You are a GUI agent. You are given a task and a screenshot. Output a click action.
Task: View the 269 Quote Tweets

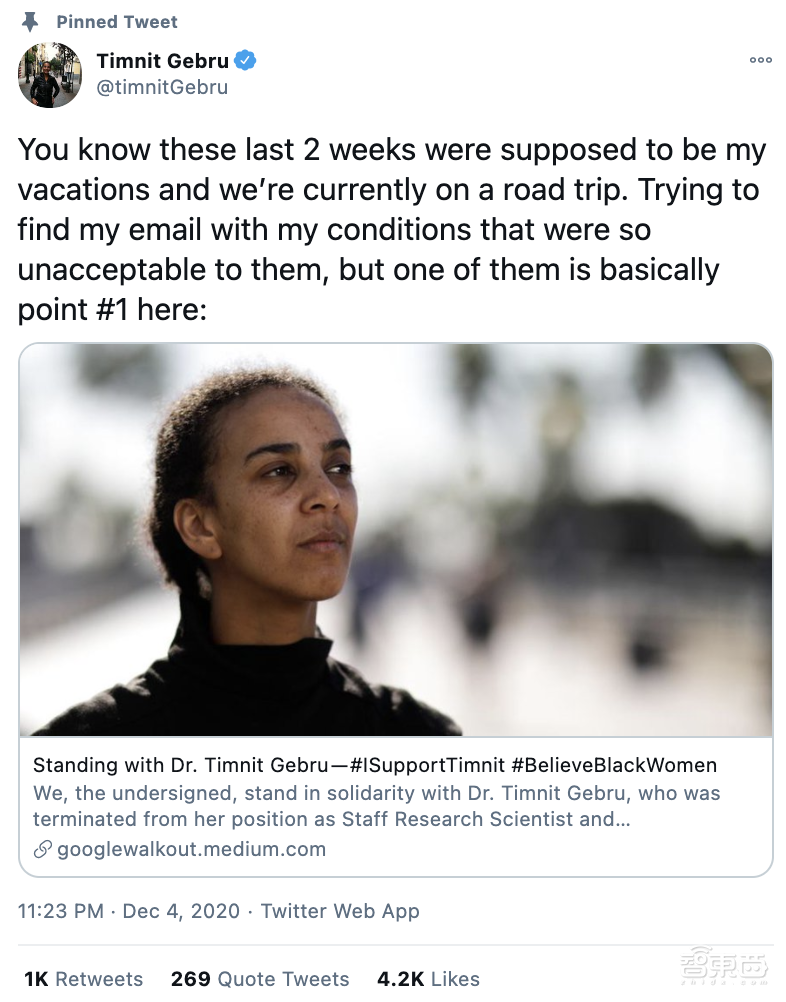click(x=260, y=979)
